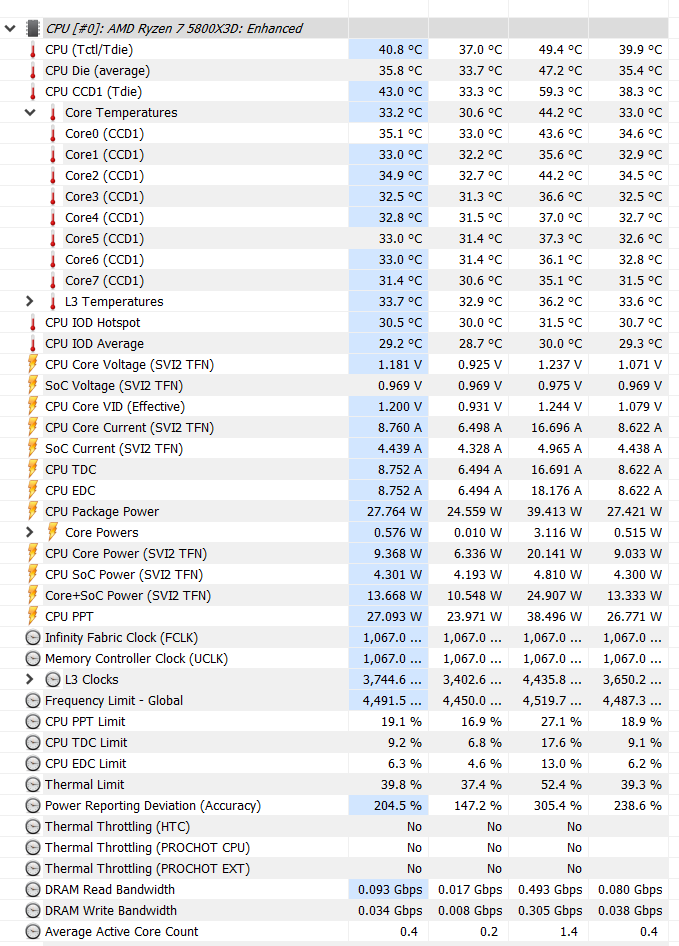This screenshot has height=946, width=679.
Task: Click lightning icon beside CPU EDC
Action: tap(33, 490)
